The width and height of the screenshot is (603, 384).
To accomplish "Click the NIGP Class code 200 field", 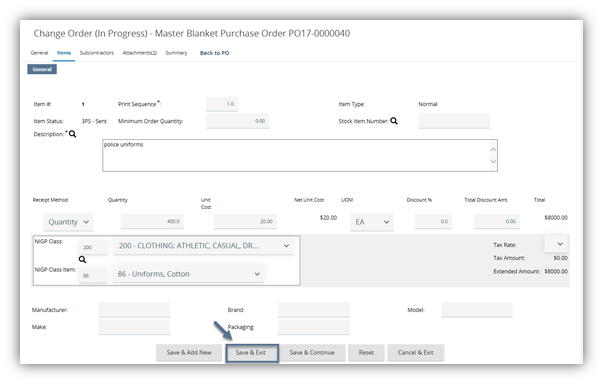I will pos(93,247).
